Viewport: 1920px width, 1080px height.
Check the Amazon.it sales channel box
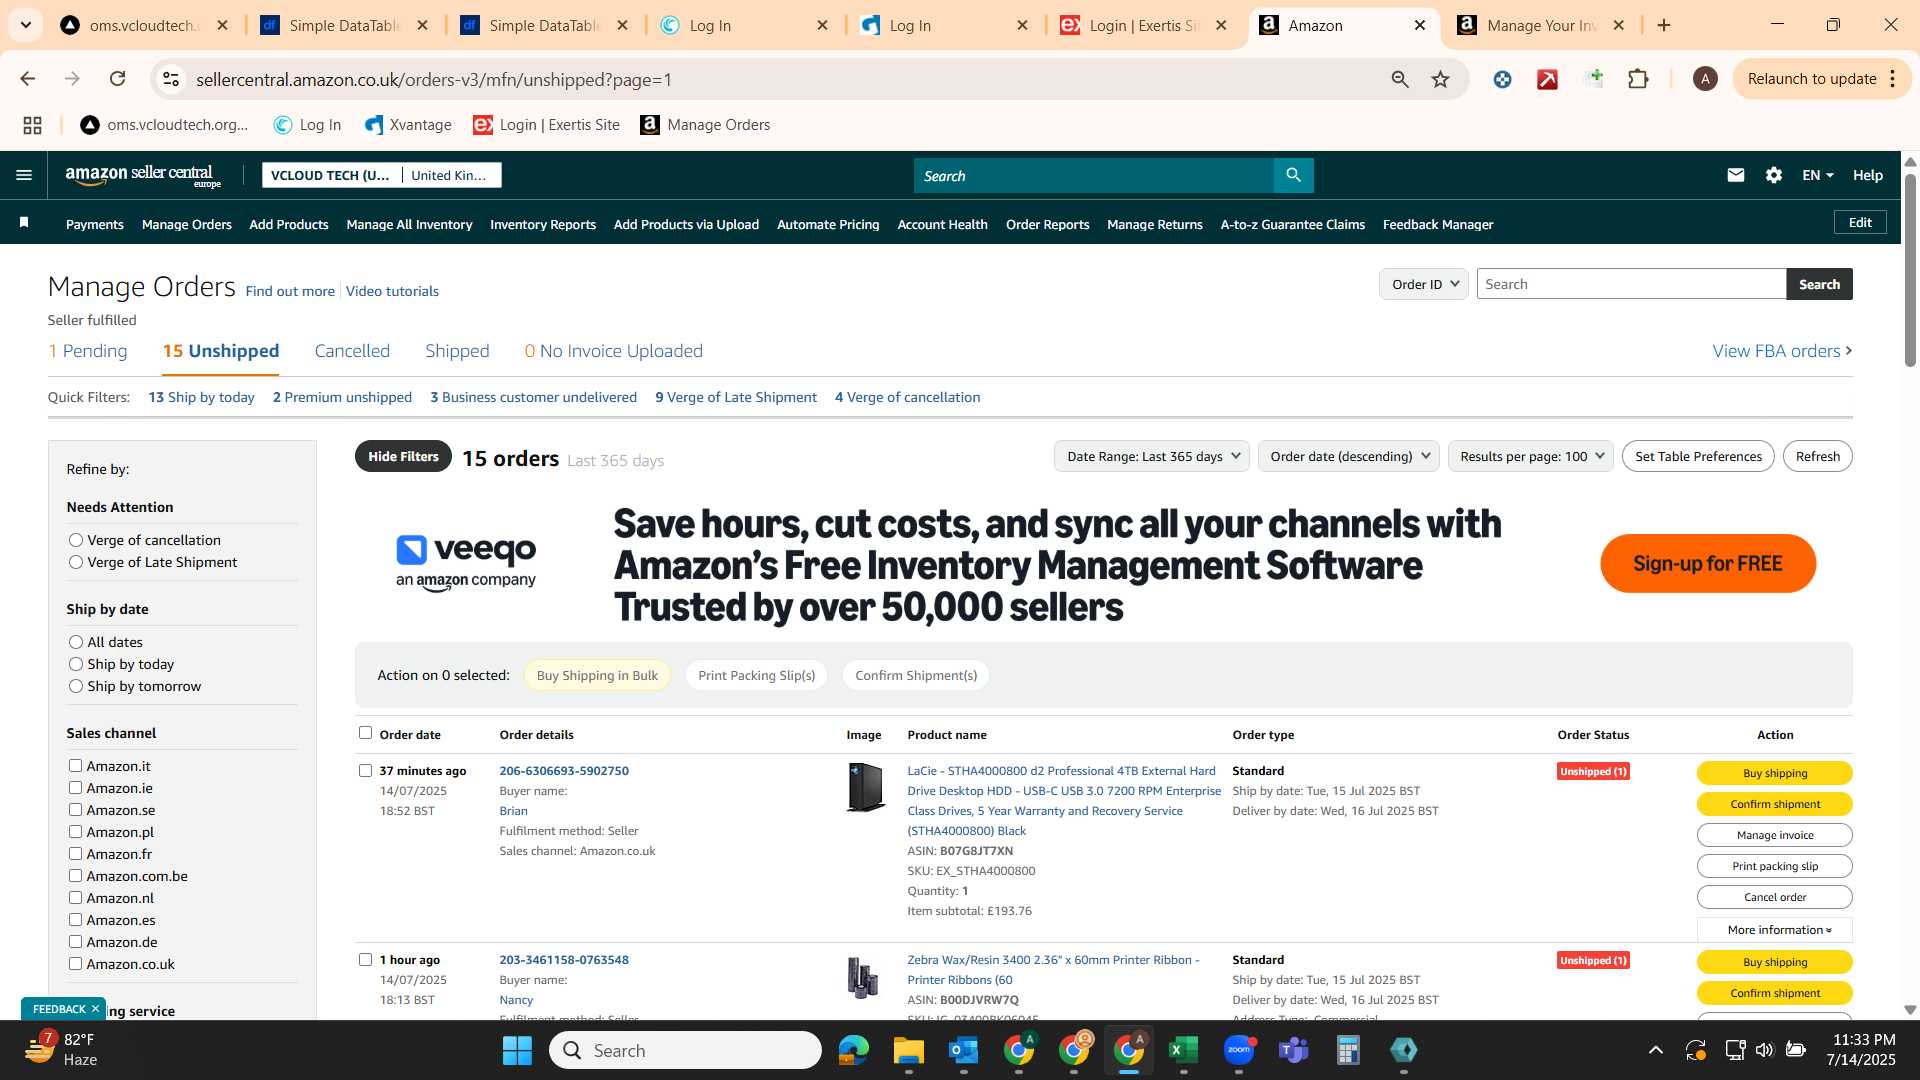[75, 765]
